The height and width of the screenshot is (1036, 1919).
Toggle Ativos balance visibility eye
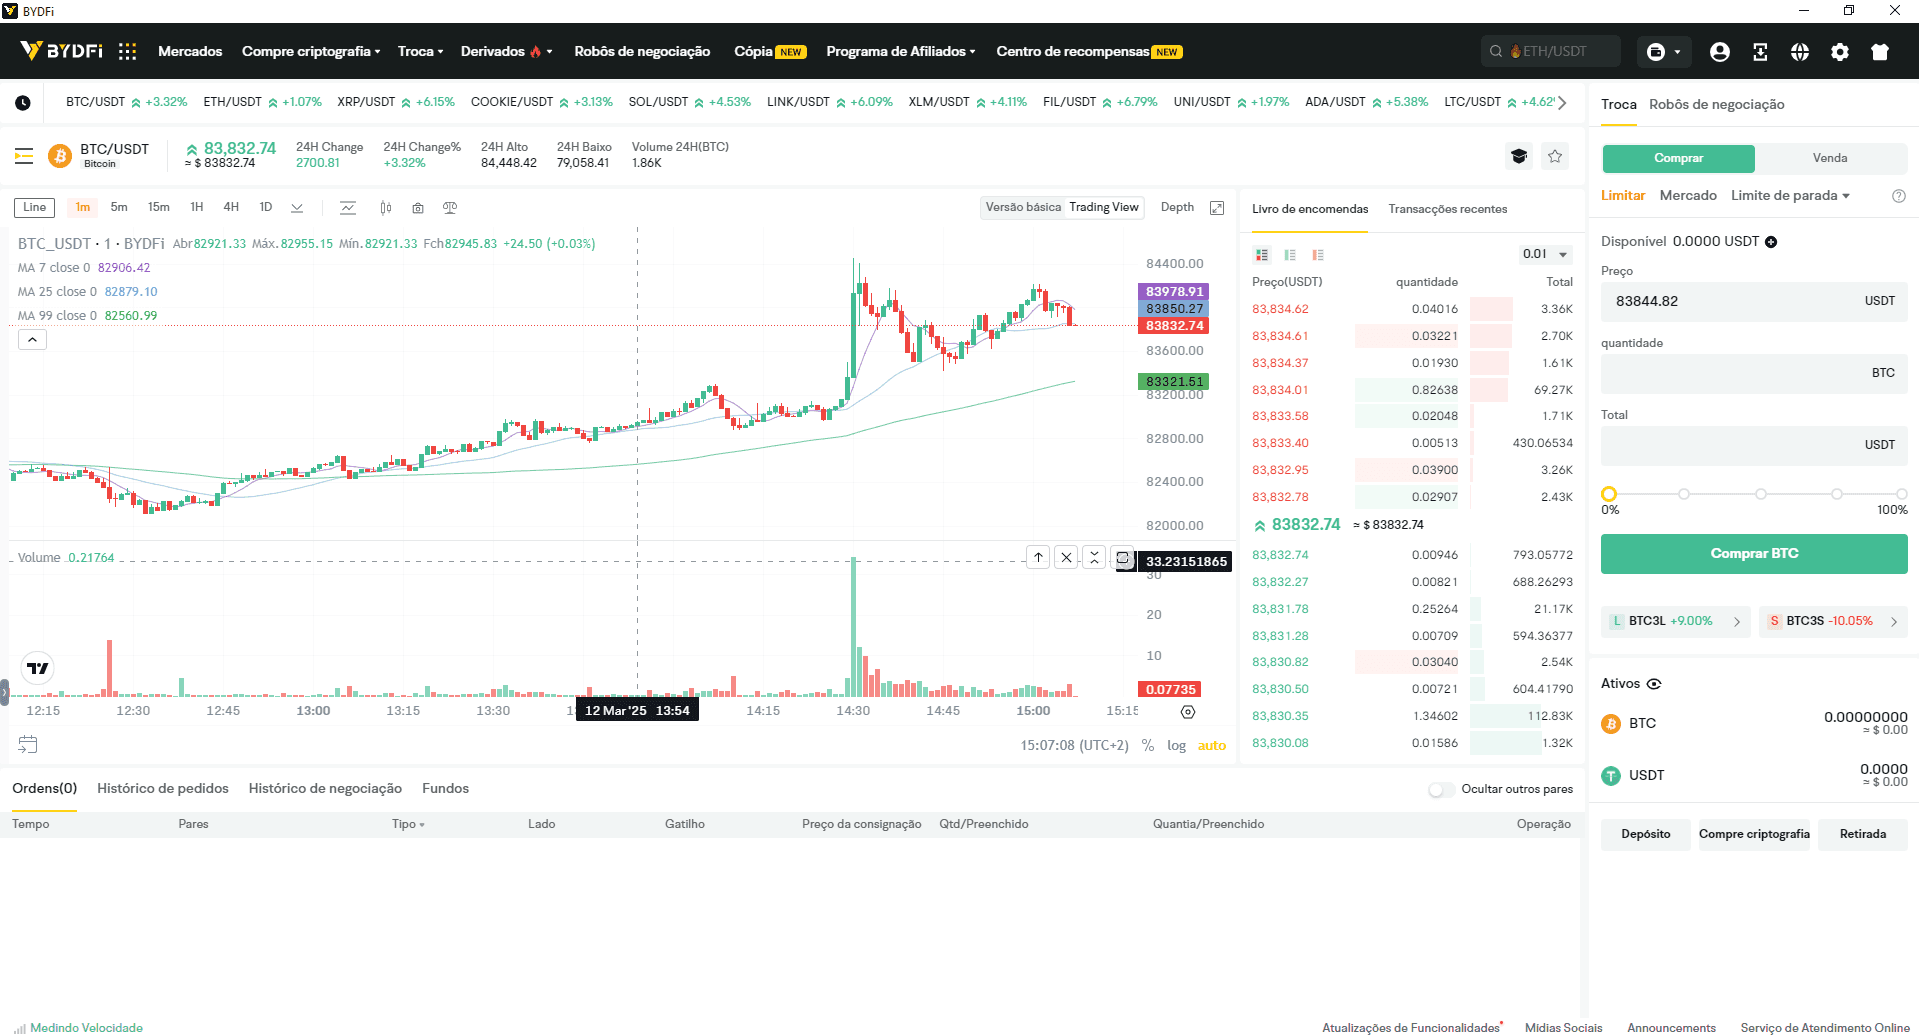pyautogui.click(x=1654, y=684)
